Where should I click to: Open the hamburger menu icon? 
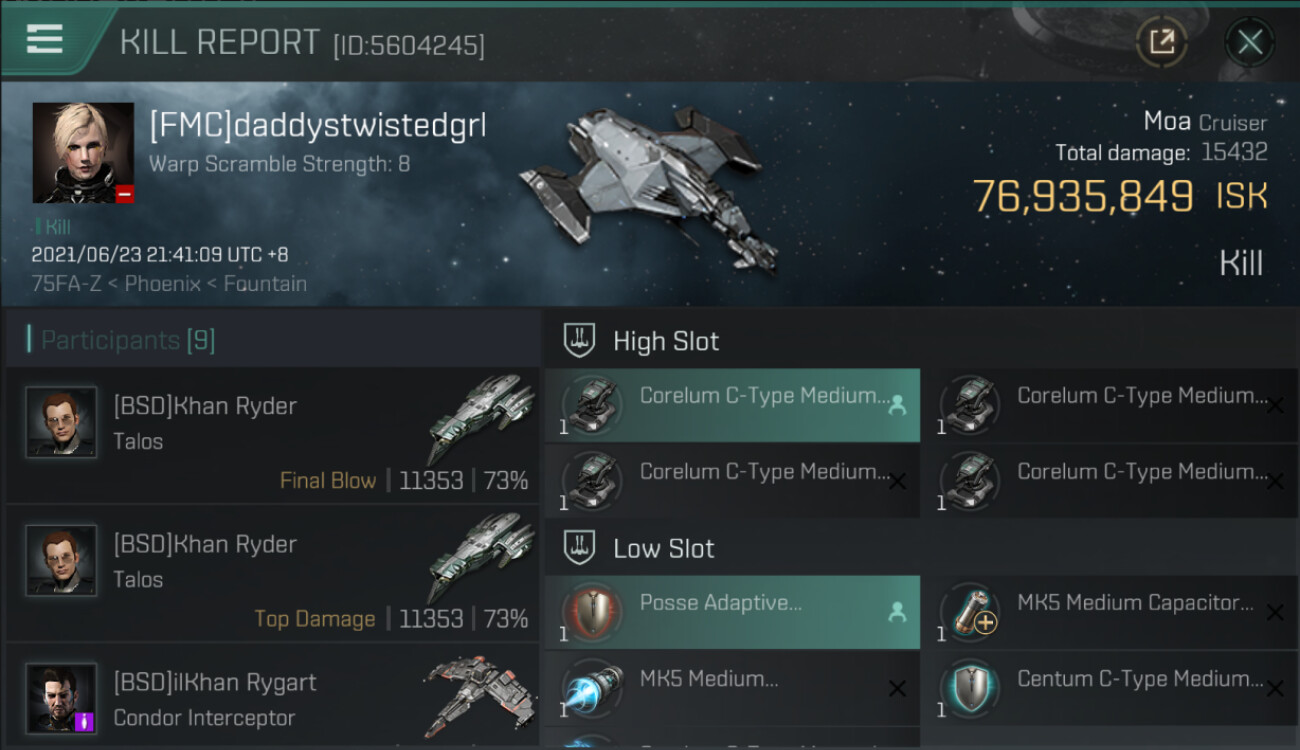coord(45,40)
